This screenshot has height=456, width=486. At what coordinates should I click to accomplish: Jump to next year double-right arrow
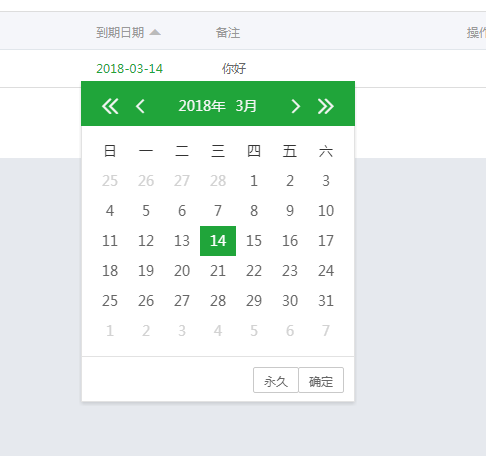(x=325, y=106)
